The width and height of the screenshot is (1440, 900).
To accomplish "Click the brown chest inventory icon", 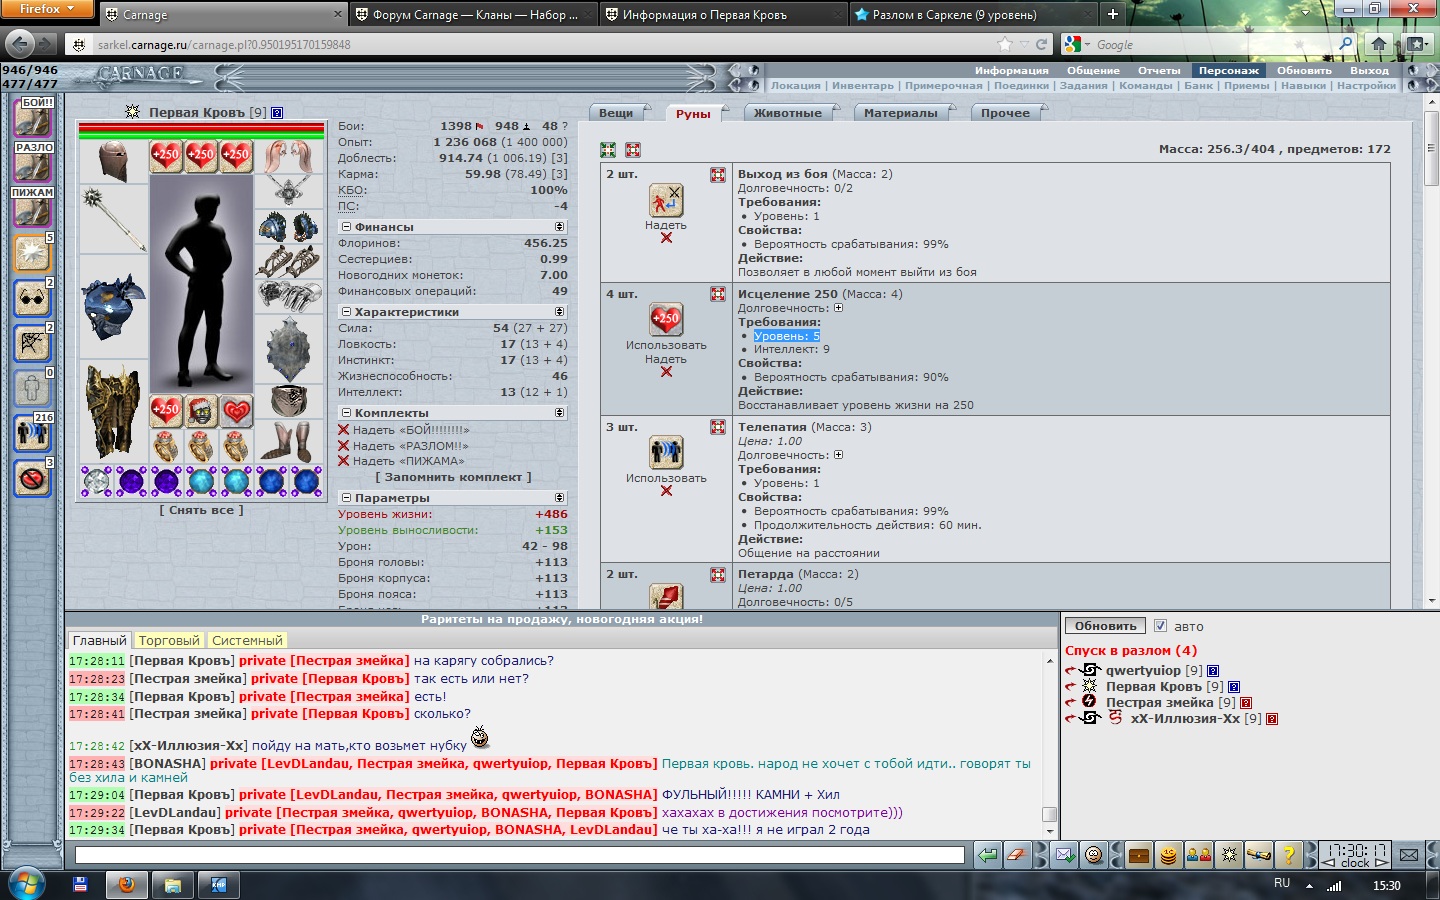I will pyautogui.click(x=1138, y=855).
